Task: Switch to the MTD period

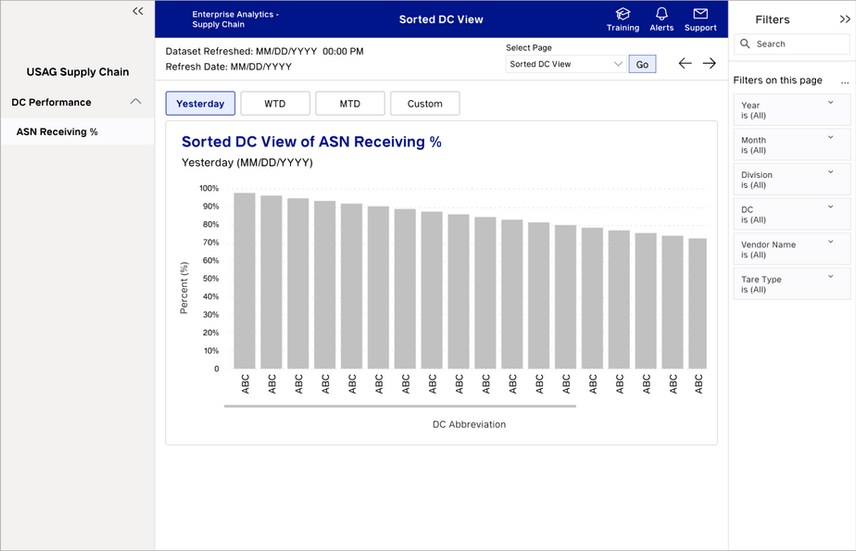Action: pos(350,103)
